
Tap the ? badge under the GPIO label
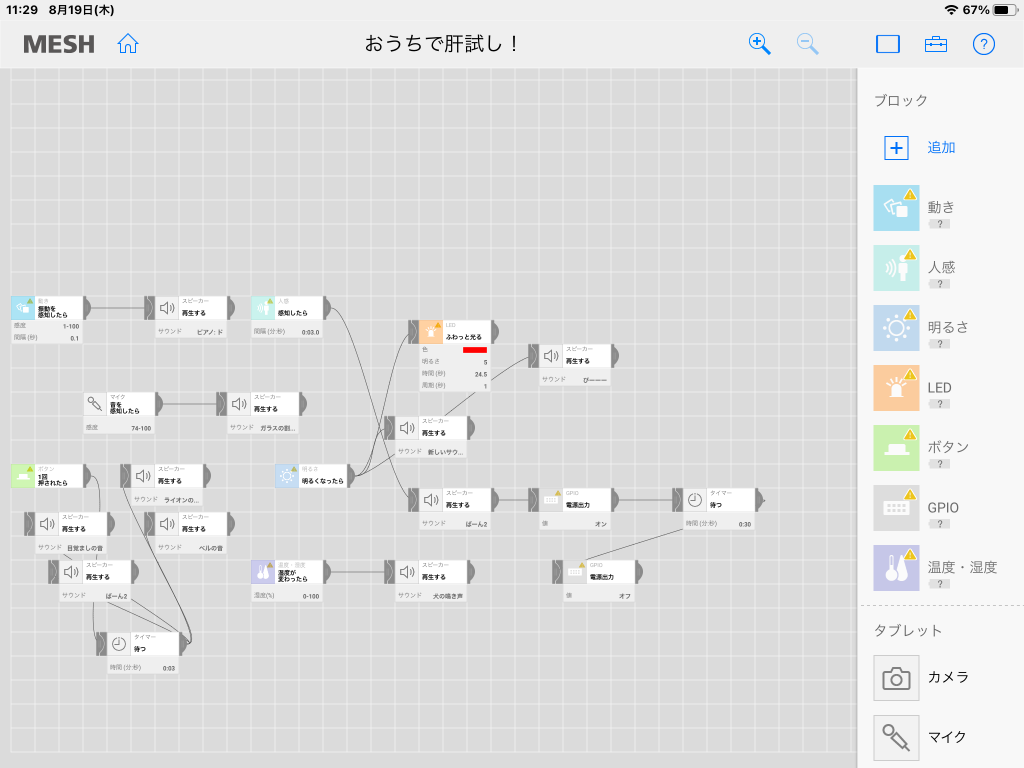(939, 524)
